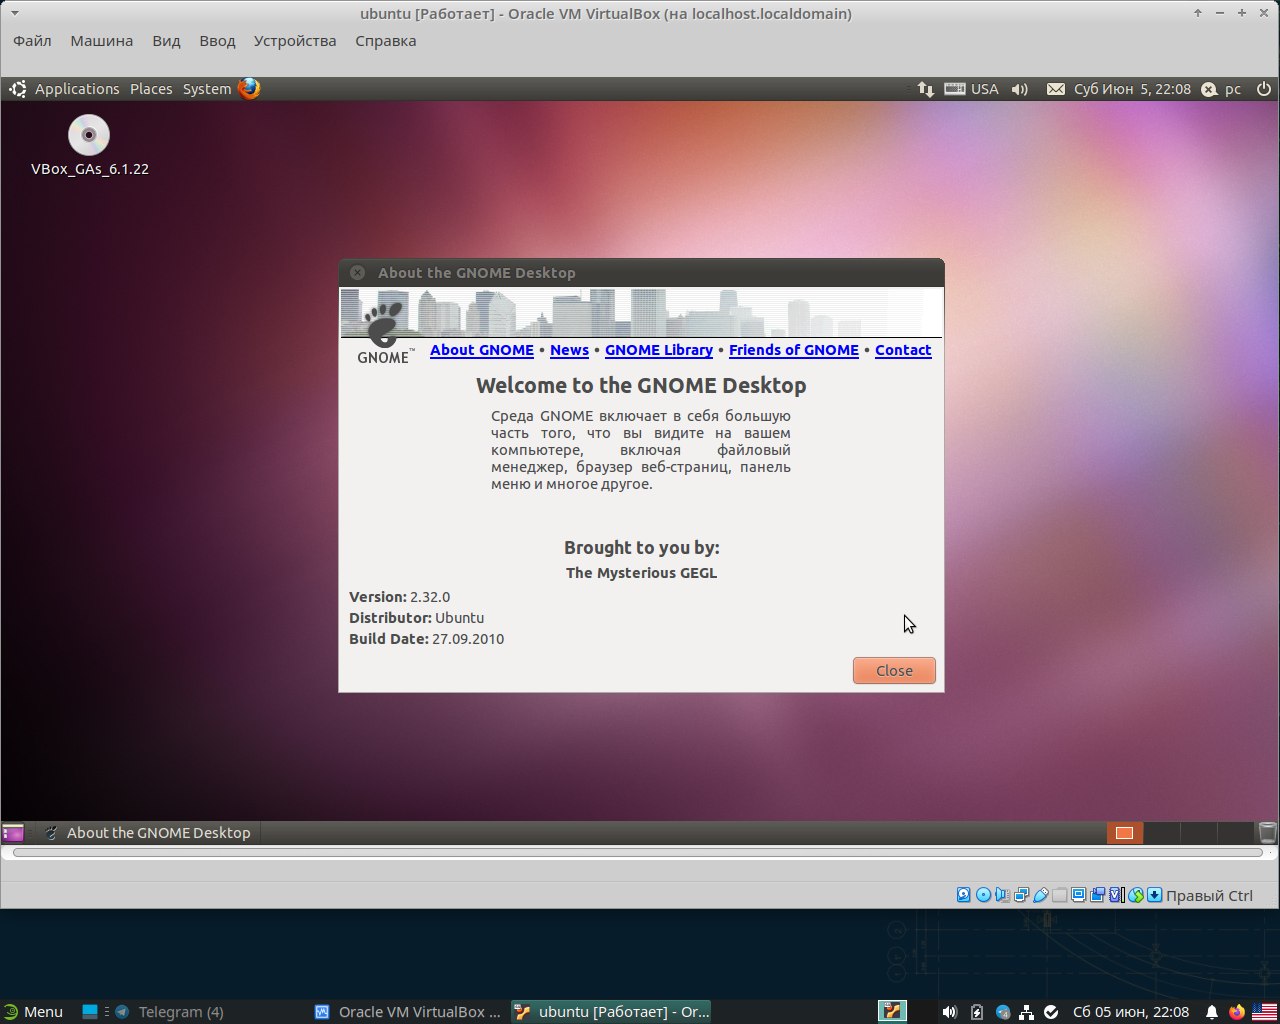
Task: Follow the Friends of GNOME link
Action: pos(794,350)
